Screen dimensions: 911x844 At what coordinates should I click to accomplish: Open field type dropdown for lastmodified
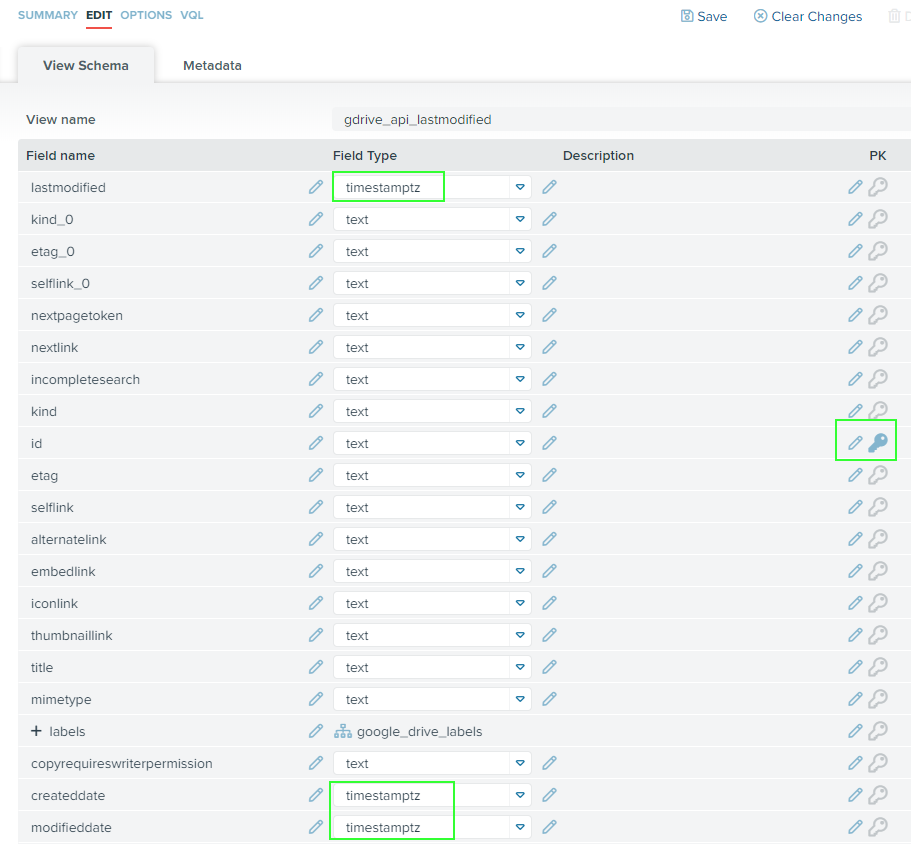point(520,187)
